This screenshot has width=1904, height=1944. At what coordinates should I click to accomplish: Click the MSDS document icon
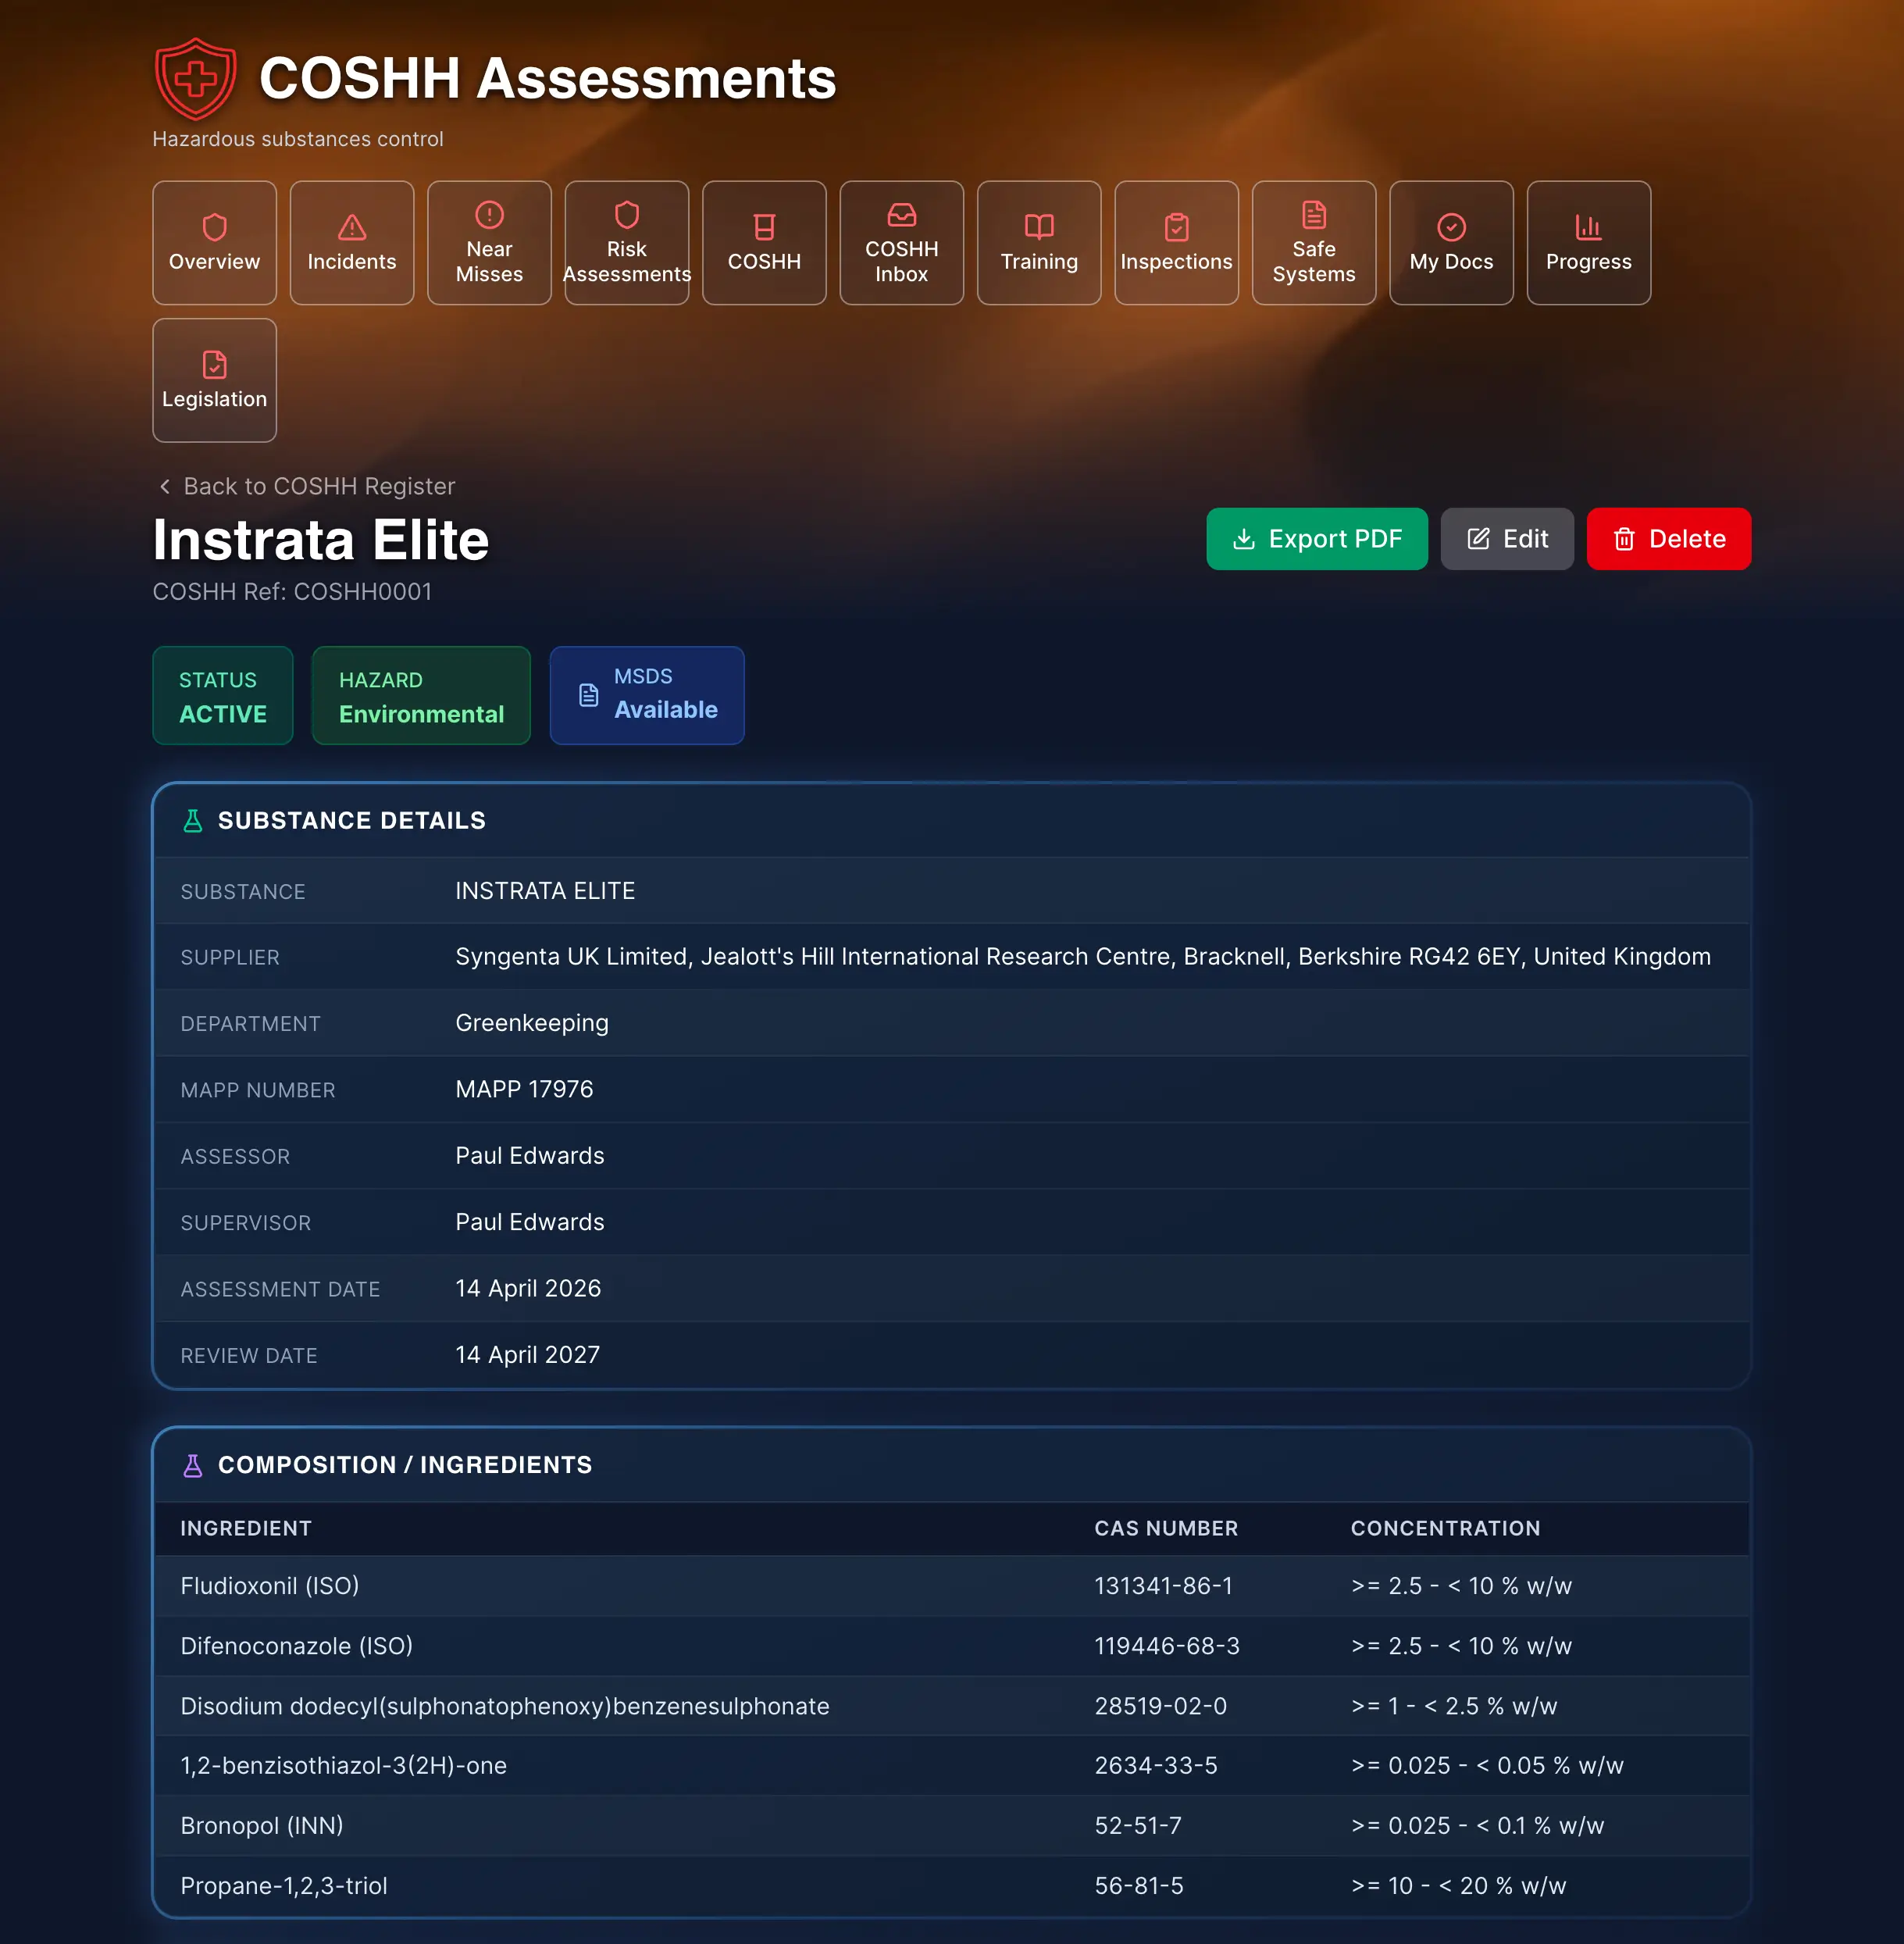click(589, 695)
